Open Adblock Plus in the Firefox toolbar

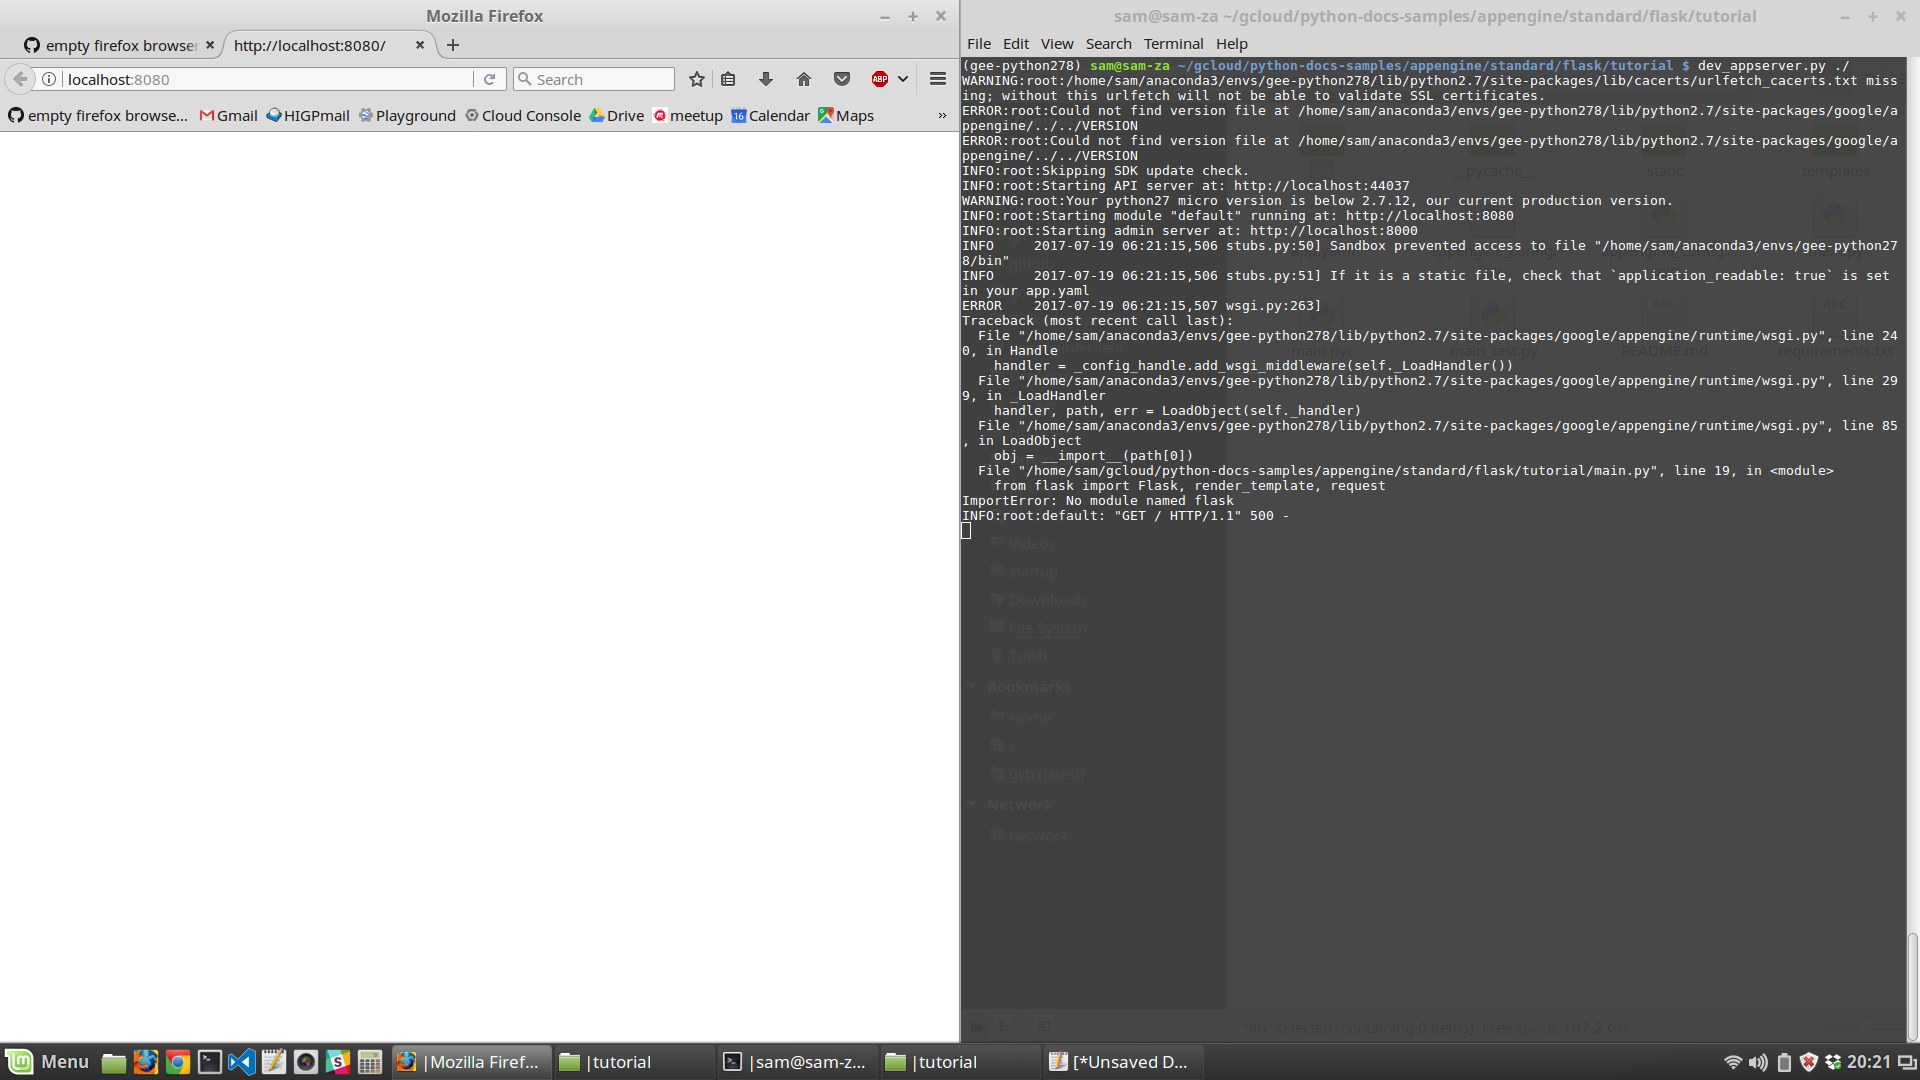tap(878, 79)
